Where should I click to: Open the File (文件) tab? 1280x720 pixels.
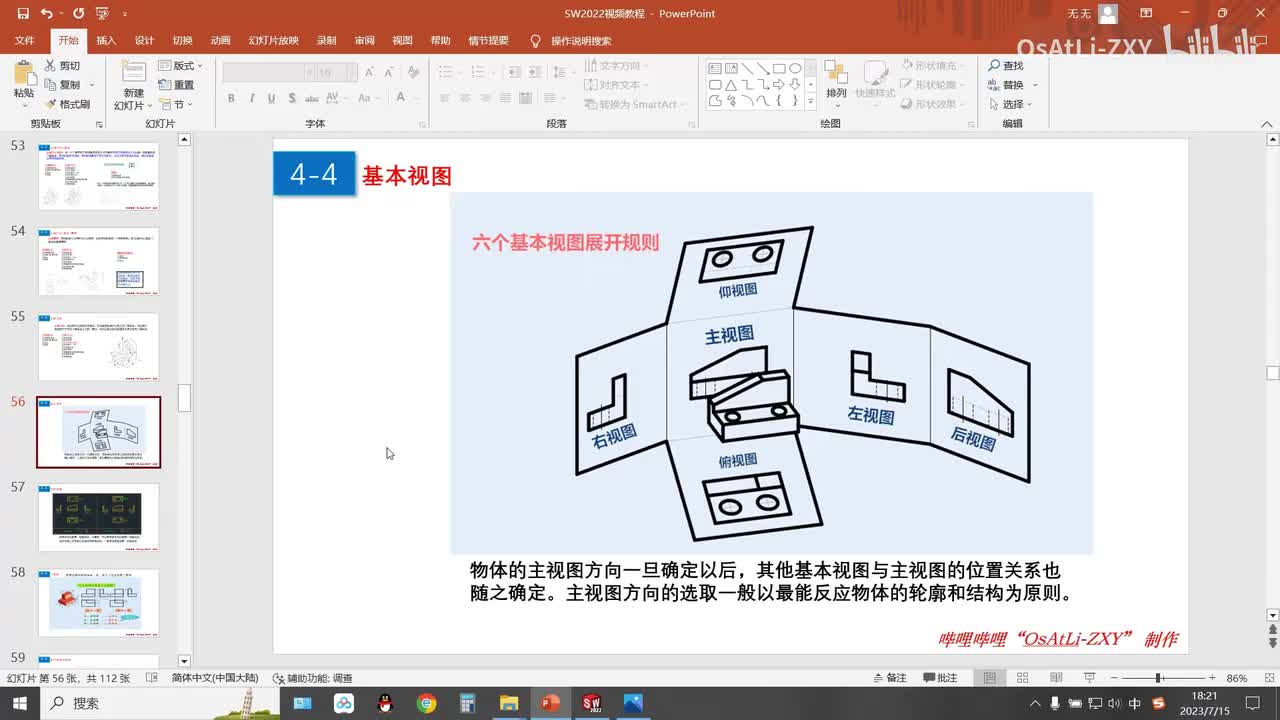tap(24, 41)
